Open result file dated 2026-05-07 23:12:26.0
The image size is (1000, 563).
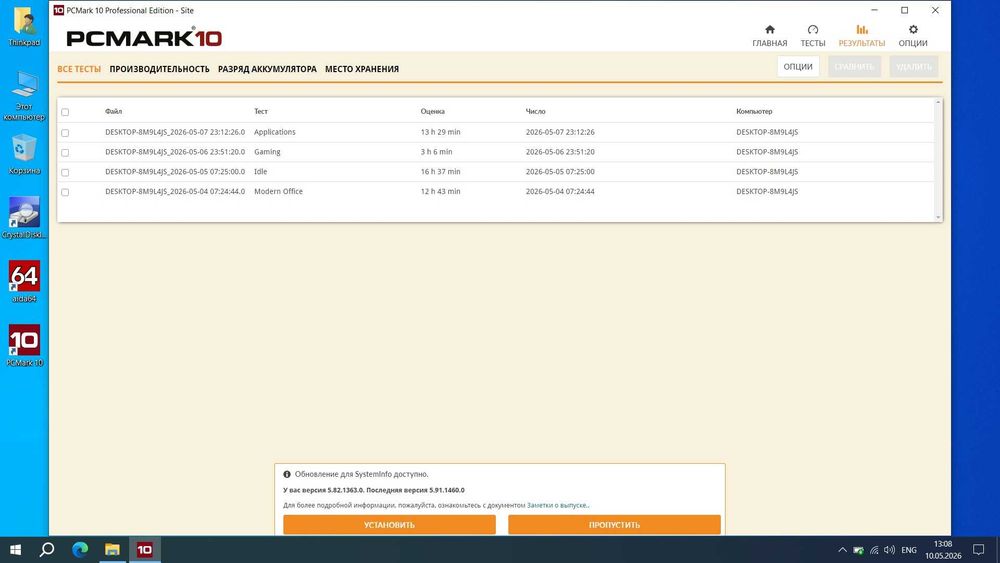point(175,132)
